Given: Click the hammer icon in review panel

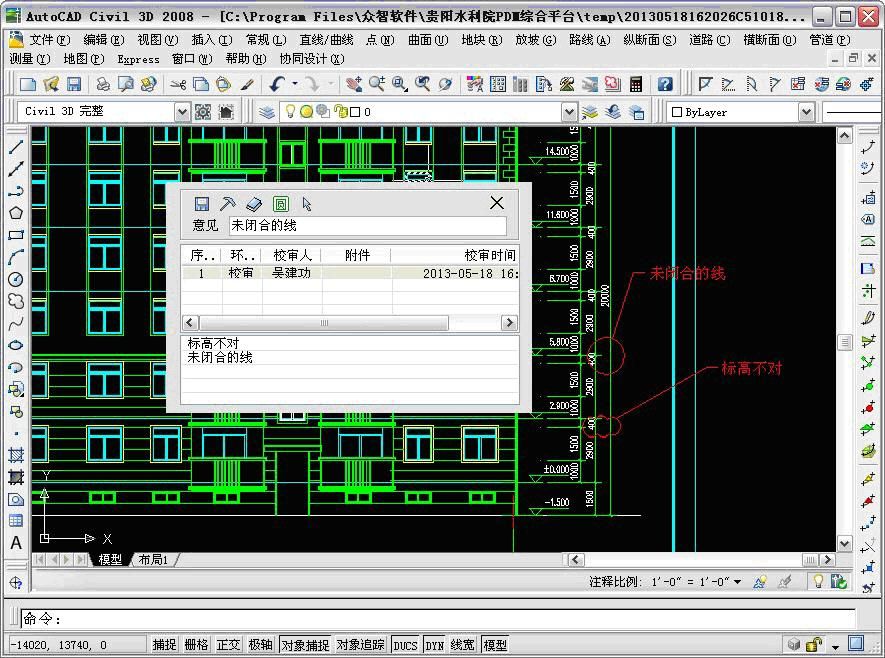Looking at the screenshot, I should (227, 204).
